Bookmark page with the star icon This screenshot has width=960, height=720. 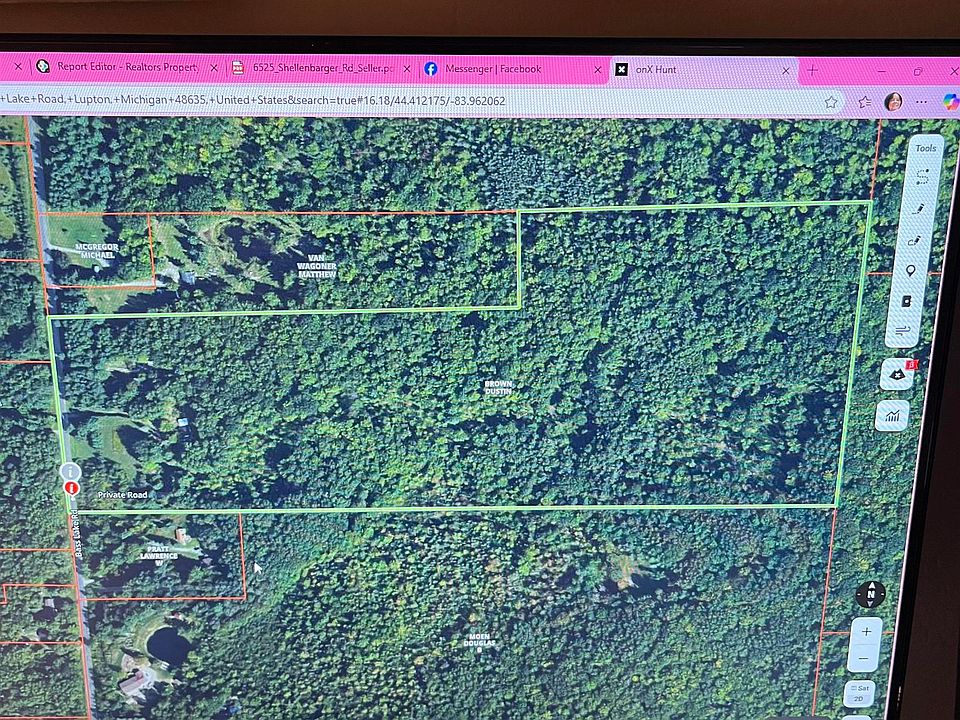(831, 101)
